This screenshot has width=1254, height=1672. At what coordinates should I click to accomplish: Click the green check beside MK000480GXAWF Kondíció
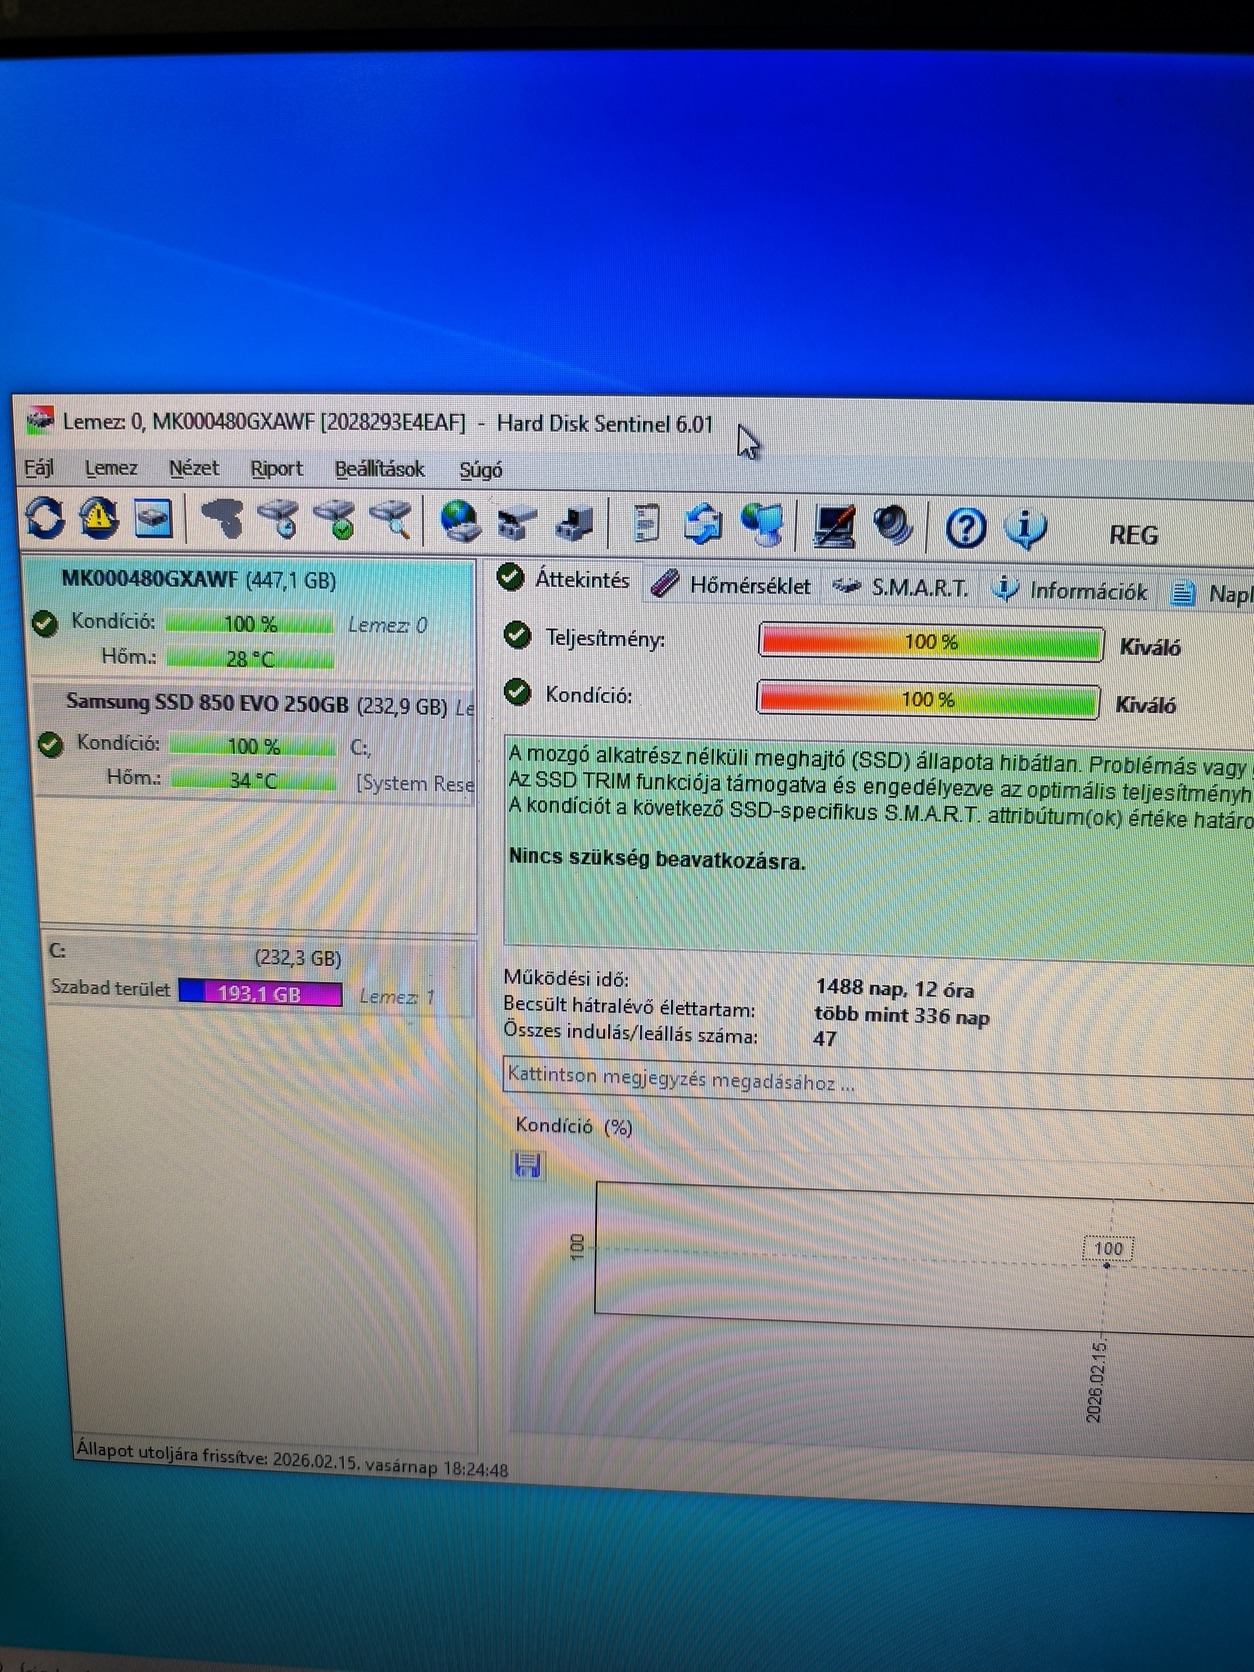(44, 623)
